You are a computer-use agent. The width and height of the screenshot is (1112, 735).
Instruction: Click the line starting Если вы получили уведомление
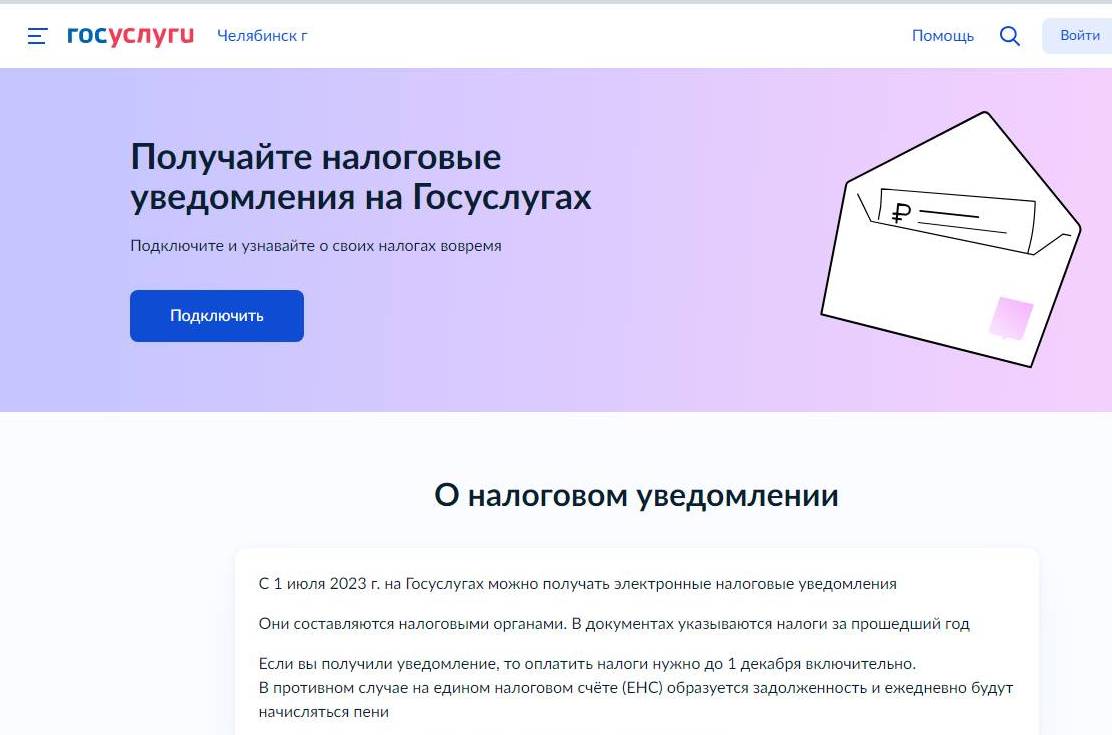coord(587,664)
